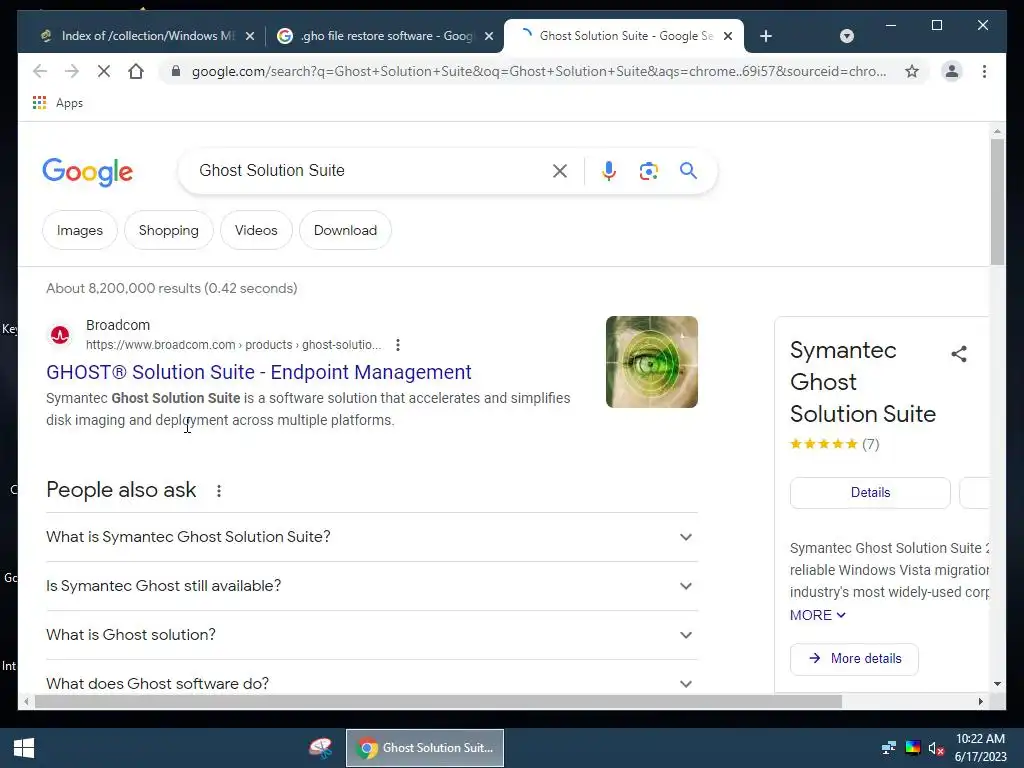
Task: Open the network tray icon
Action: tap(889, 748)
